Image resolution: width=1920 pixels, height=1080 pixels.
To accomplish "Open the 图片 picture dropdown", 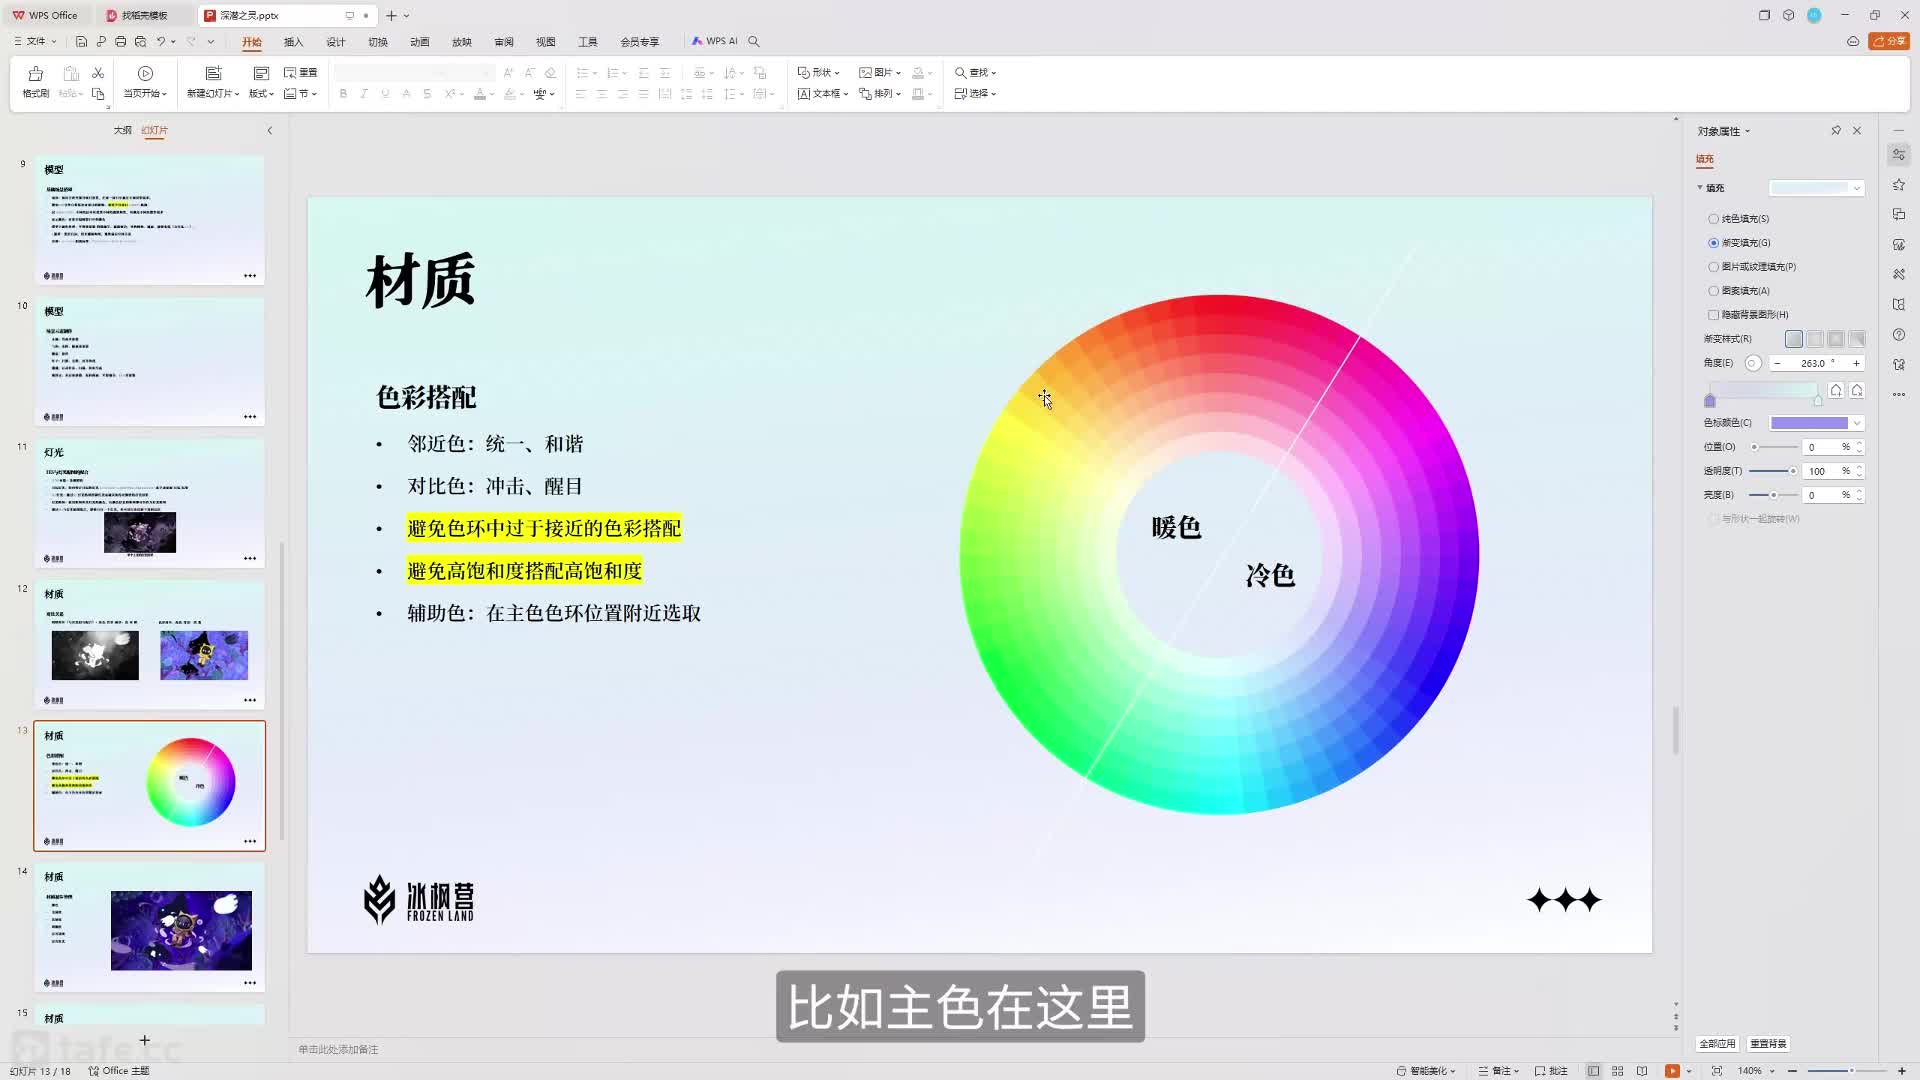I will point(880,73).
